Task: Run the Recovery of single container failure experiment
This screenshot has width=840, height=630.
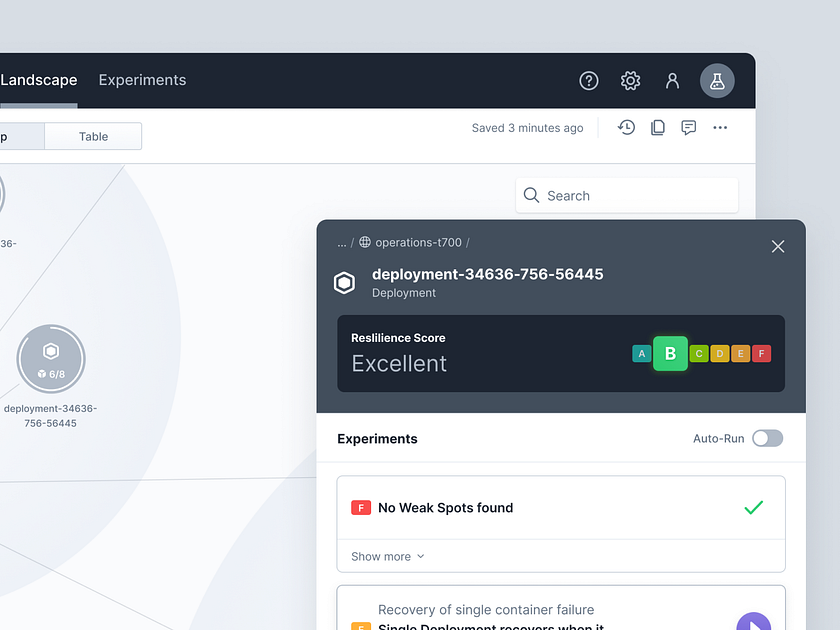Action: 753,622
